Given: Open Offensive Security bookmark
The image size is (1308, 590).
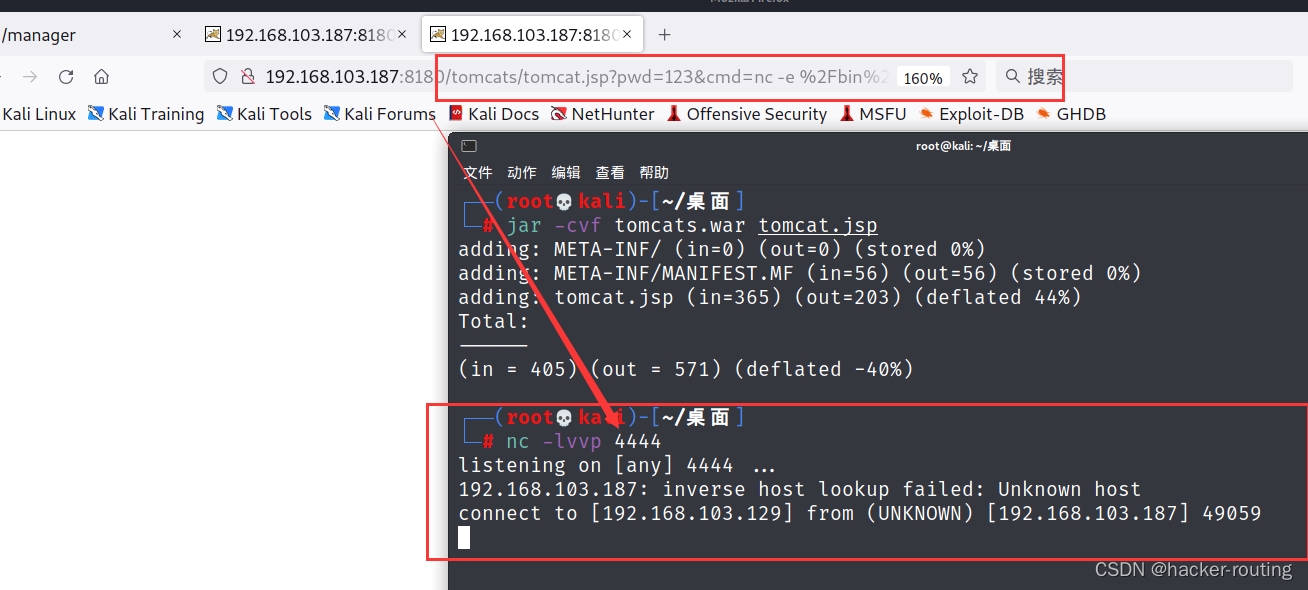Looking at the screenshot, I should coord(746,114).
